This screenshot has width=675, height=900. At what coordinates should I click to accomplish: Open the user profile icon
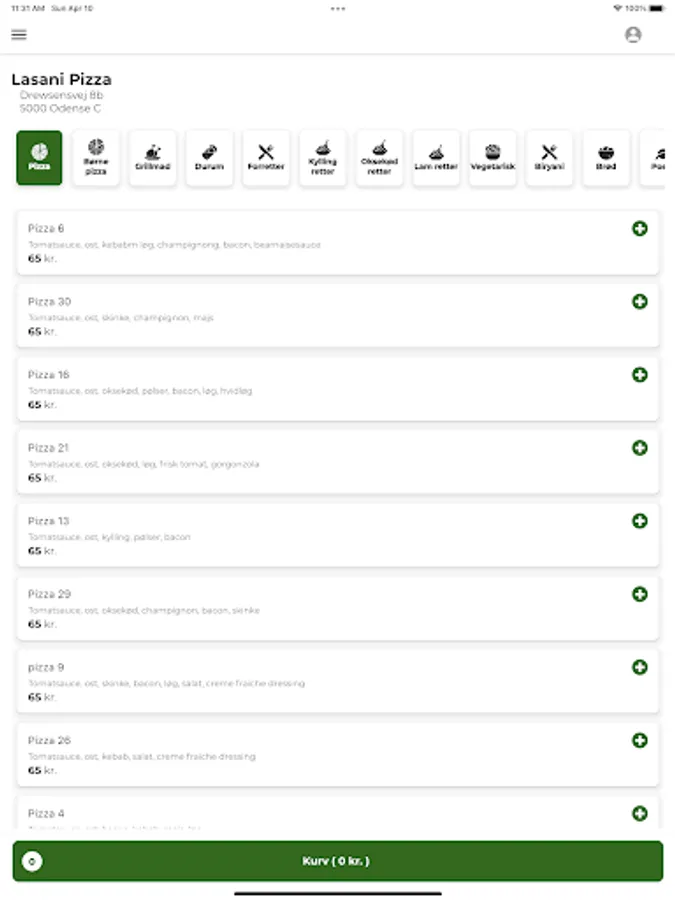click(632, 35)
